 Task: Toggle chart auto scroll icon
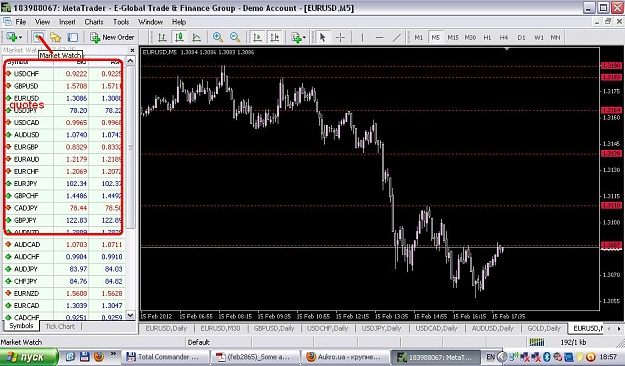tap(257, 37)
